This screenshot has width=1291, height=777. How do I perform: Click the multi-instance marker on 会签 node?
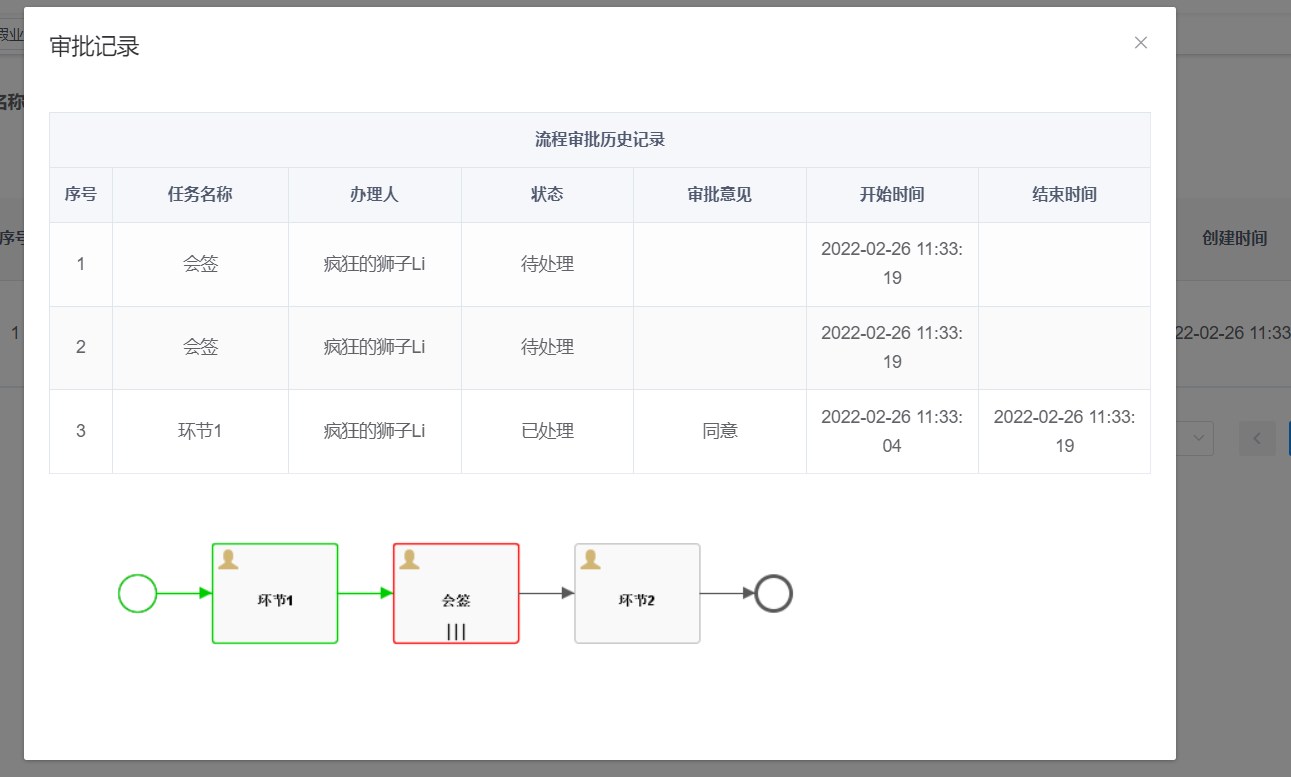[456, 631]
